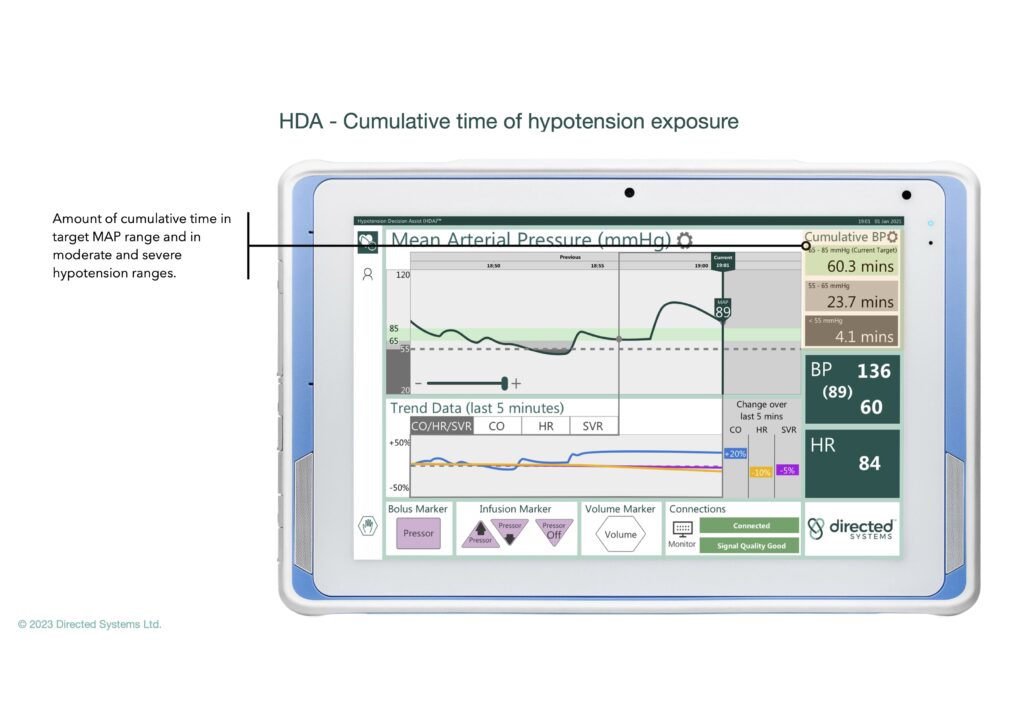Open Cumulative BP settings gear
This screenshot has height=724, width=1024.
point(892,237)
